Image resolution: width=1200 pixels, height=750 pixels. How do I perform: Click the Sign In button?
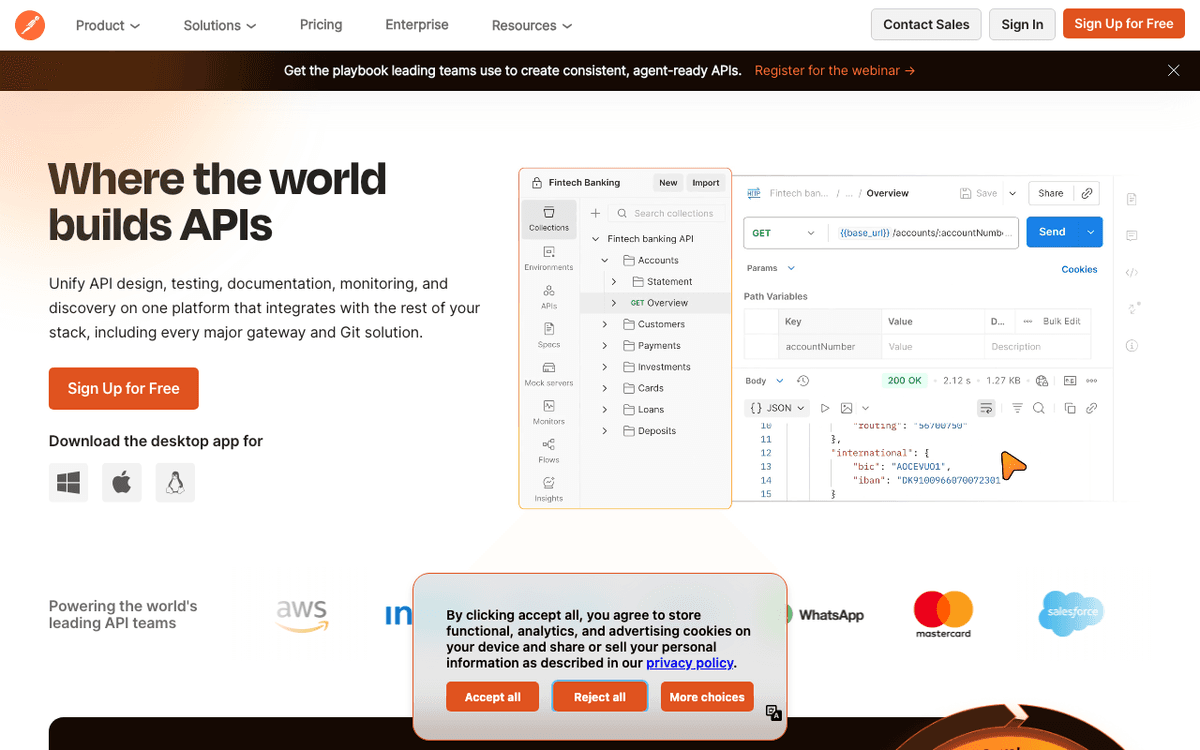pyautogui.click(x=1022, y=25)
